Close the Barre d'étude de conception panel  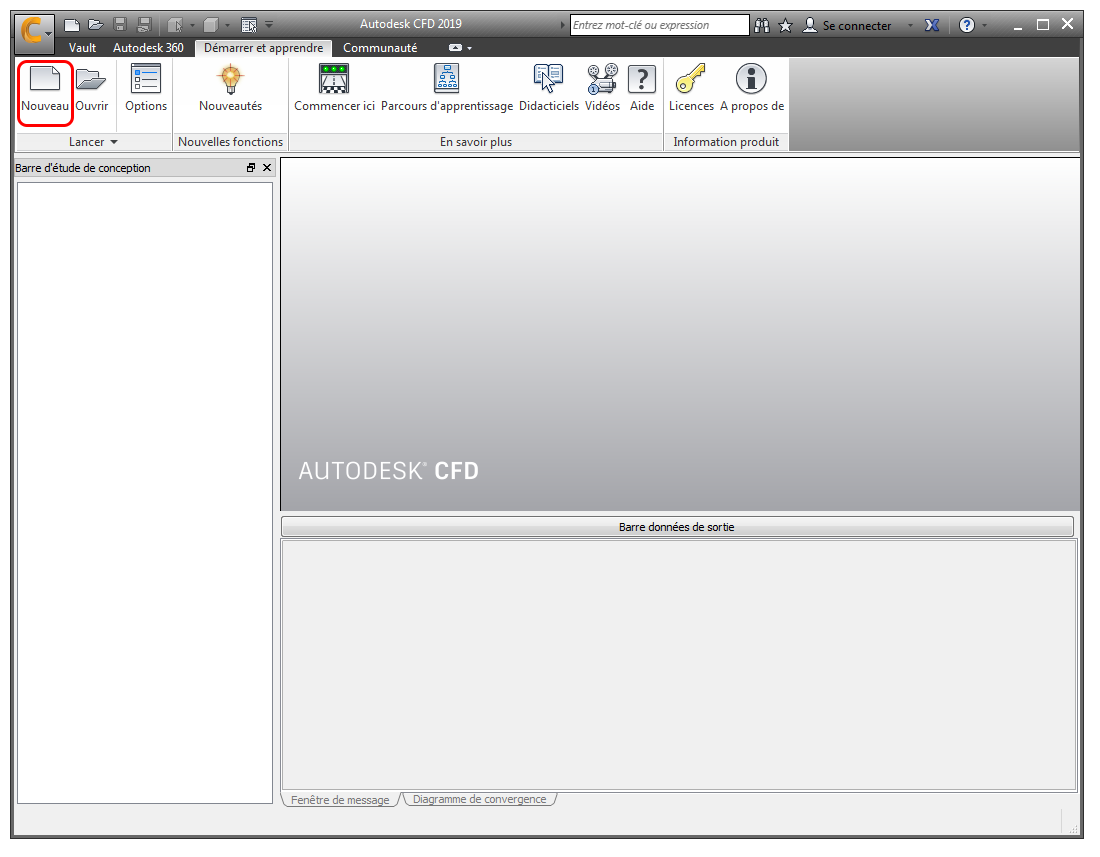(x=267, y=168)
